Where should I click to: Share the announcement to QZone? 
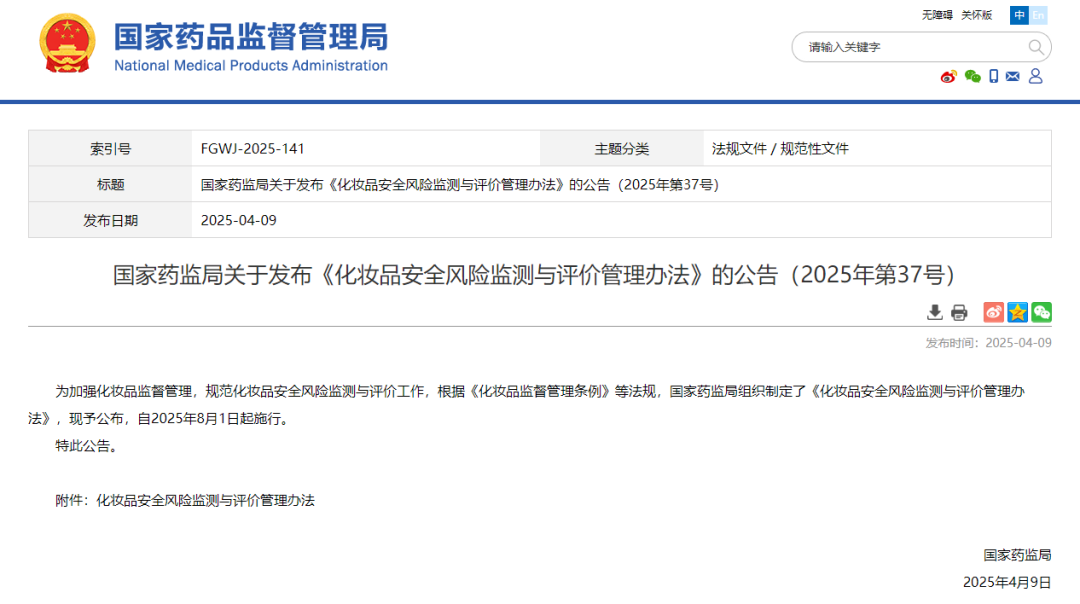coord(1017,312)
